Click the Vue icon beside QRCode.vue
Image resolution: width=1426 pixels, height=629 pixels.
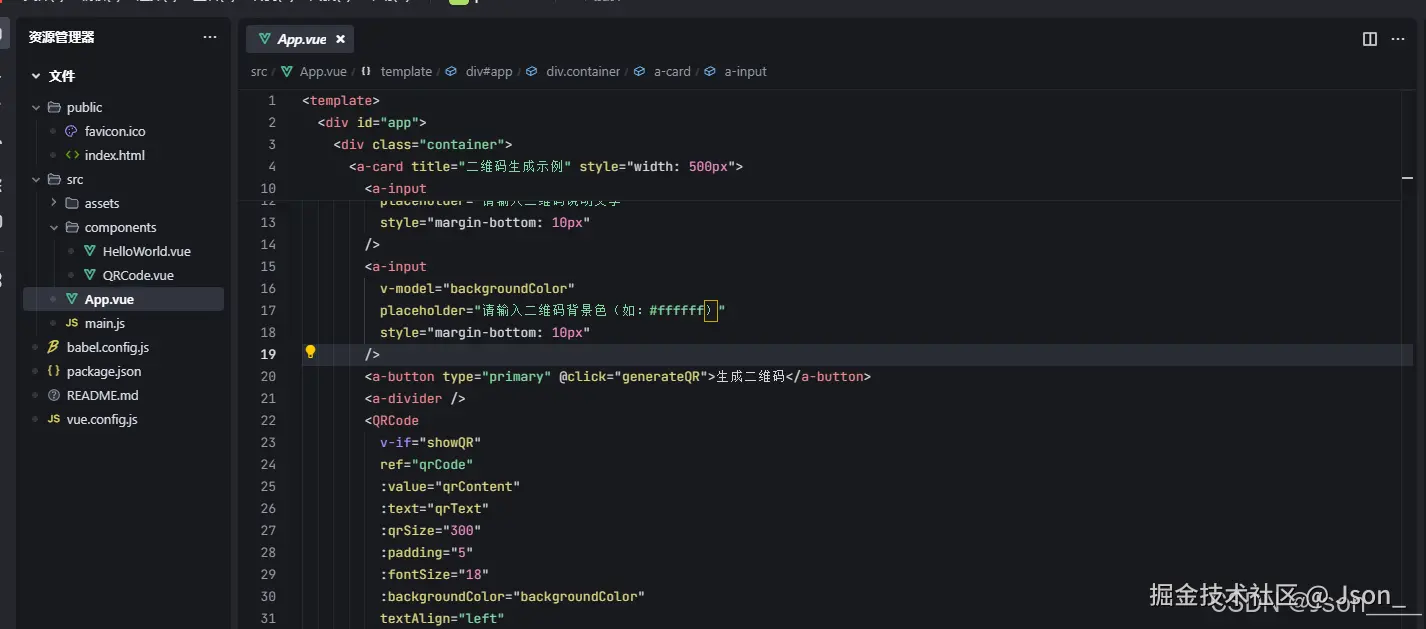(90, 275)
